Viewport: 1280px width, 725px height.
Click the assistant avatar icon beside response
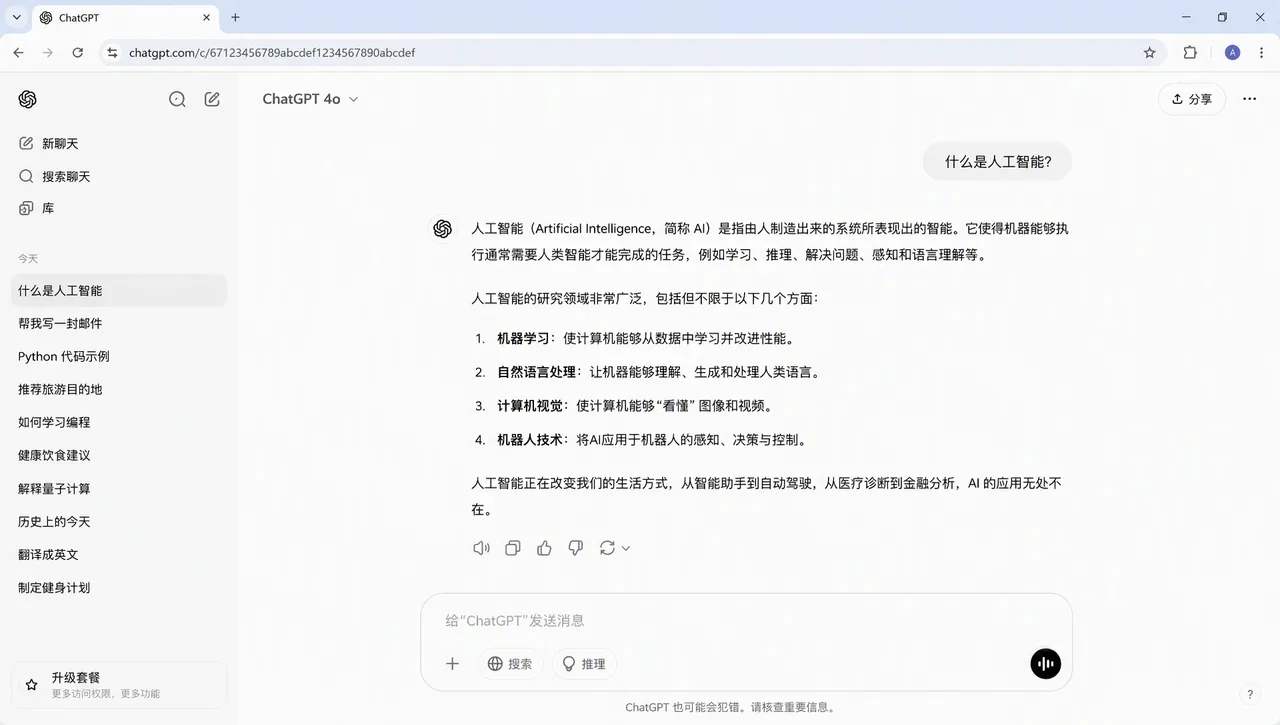pos(442,229)
